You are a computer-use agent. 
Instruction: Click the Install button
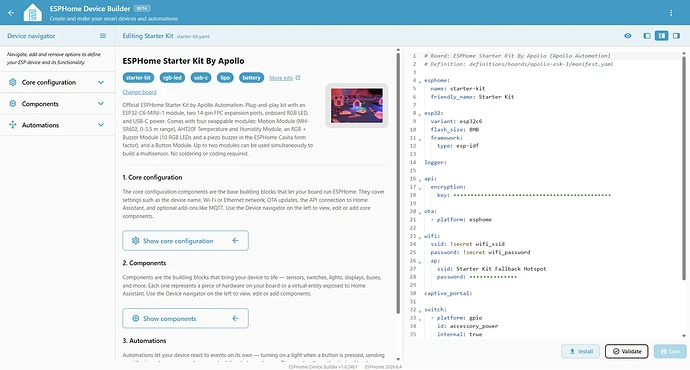coord(580,351)
